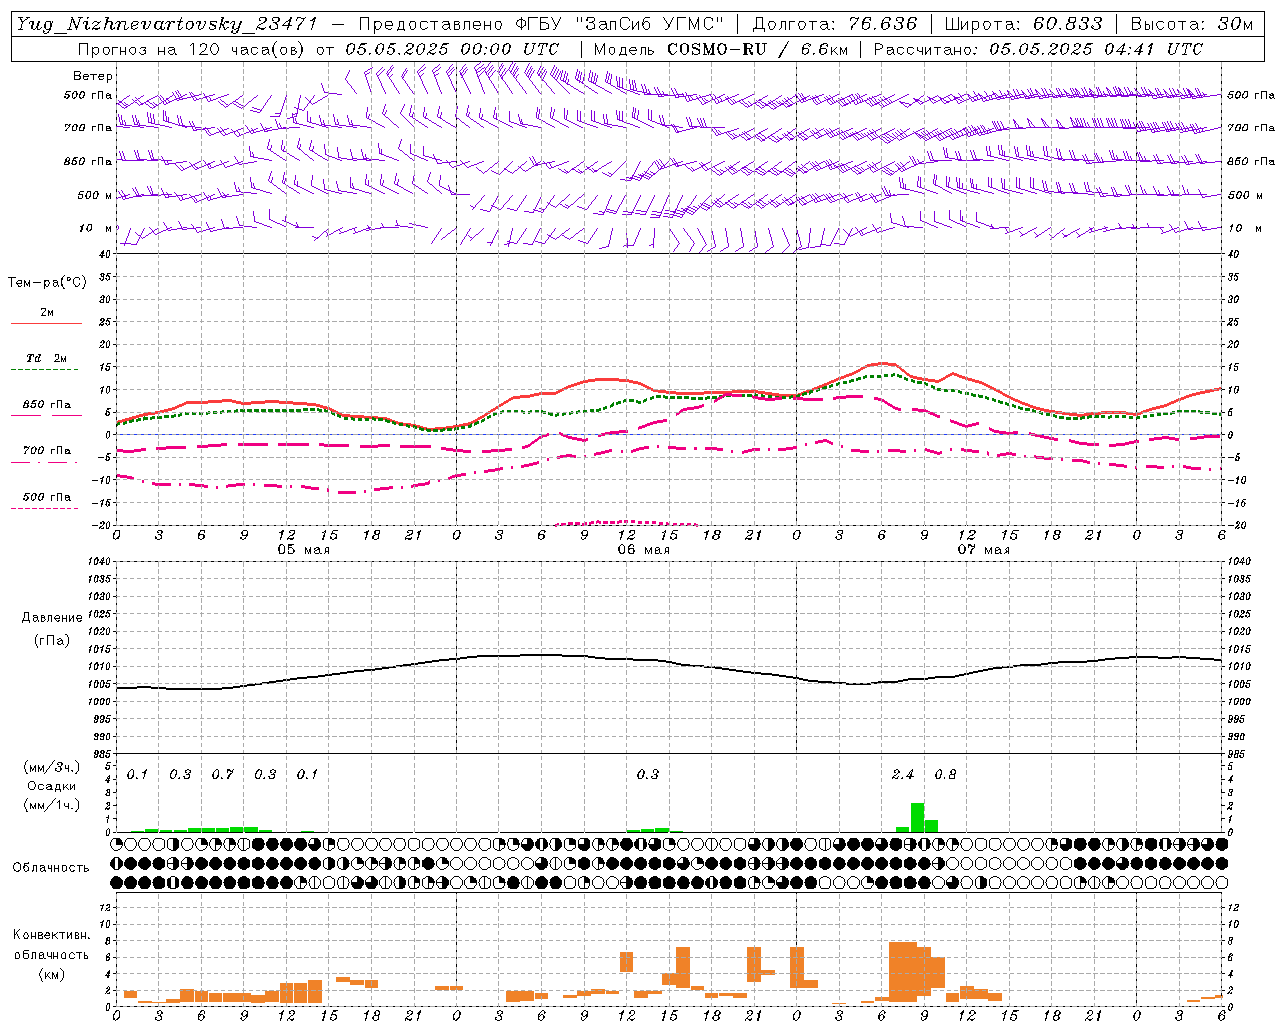Select the Долгота: 76.636 header field

(x=835, y=24)
